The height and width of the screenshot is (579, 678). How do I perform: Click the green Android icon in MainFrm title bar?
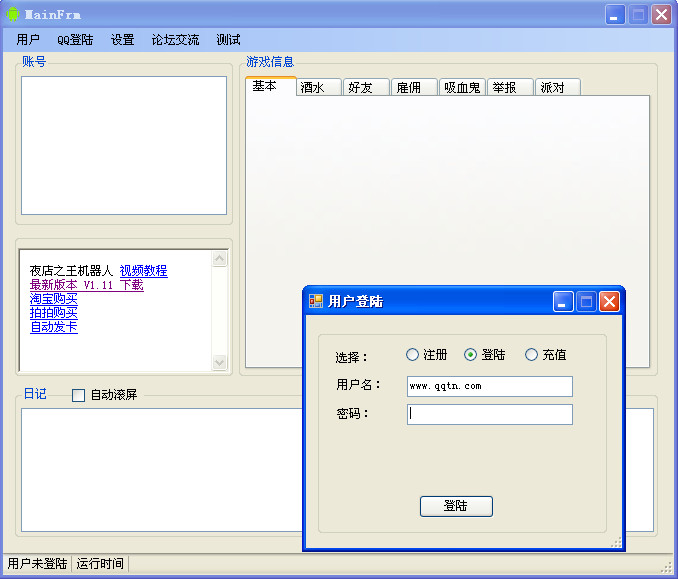pyautogui.click(x=13, y=14)
